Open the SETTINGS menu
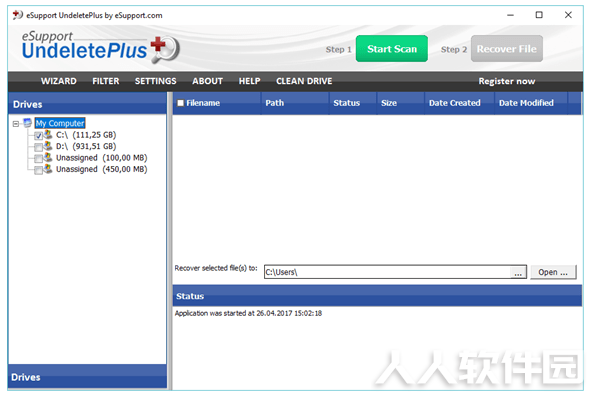 pyautogui.click(x=156, y=81)
